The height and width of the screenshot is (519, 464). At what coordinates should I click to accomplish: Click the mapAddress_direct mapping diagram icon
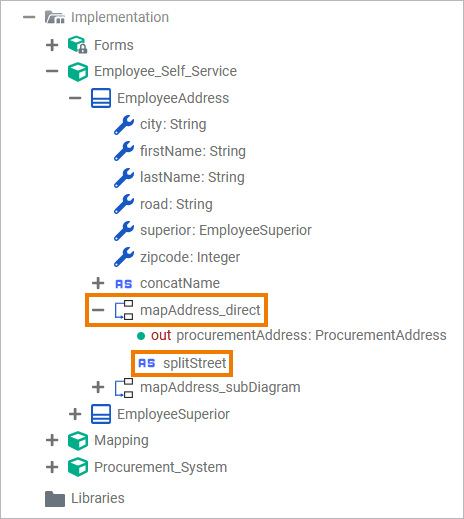click(124, 310)
